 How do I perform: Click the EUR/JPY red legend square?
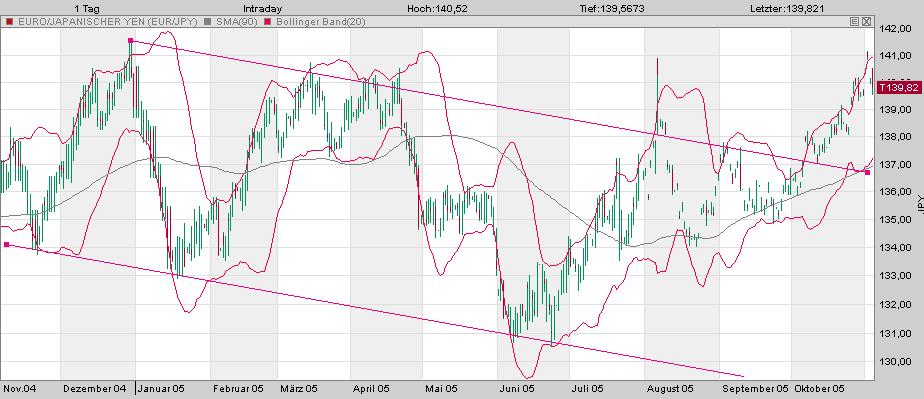pos(9,21)
